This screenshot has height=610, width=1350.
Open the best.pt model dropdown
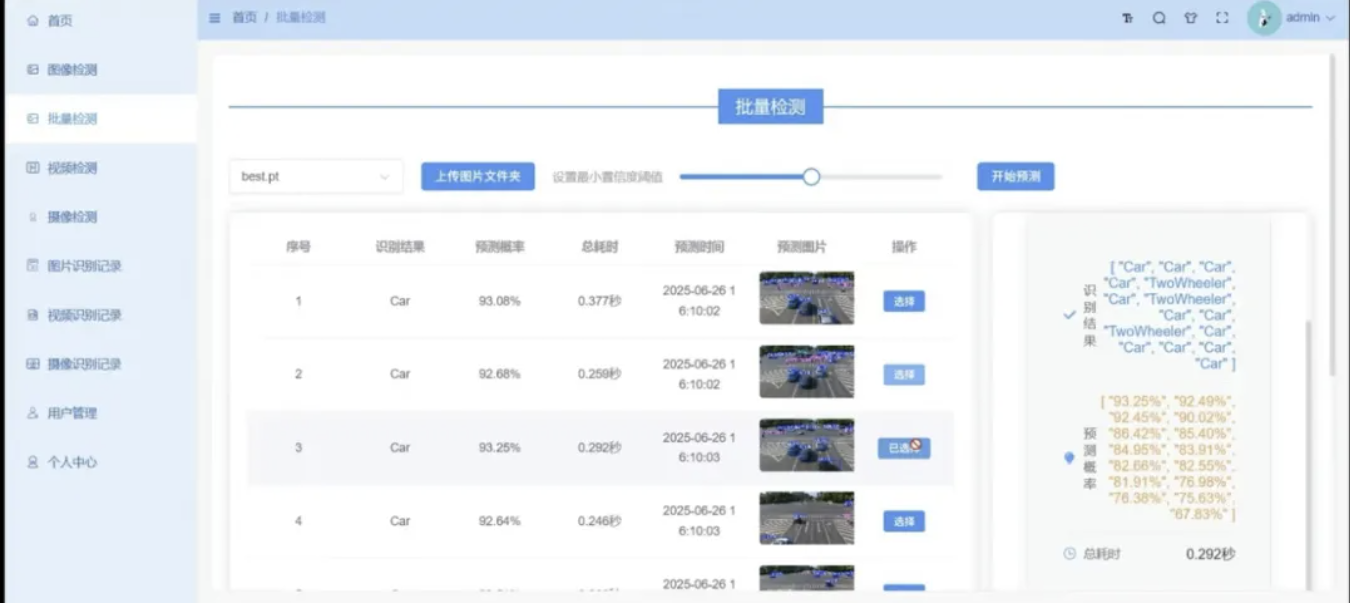pyautogui.click(x=316, y=176)
